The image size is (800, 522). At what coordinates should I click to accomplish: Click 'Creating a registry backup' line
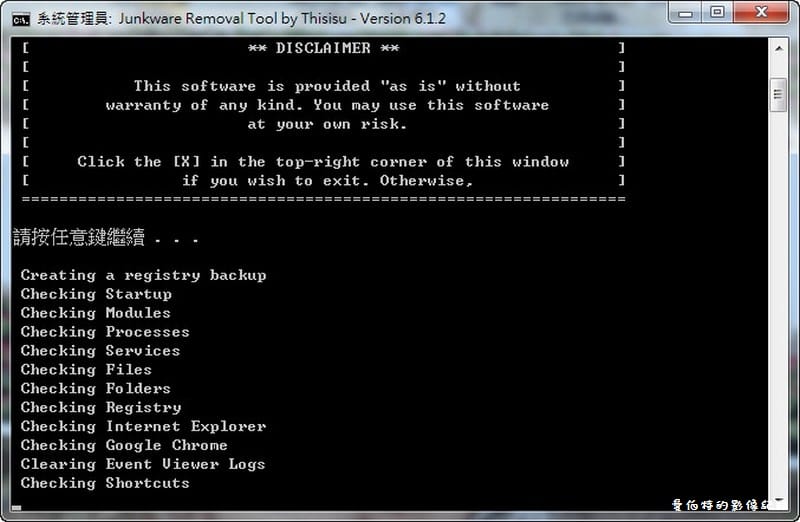point(143,276)
